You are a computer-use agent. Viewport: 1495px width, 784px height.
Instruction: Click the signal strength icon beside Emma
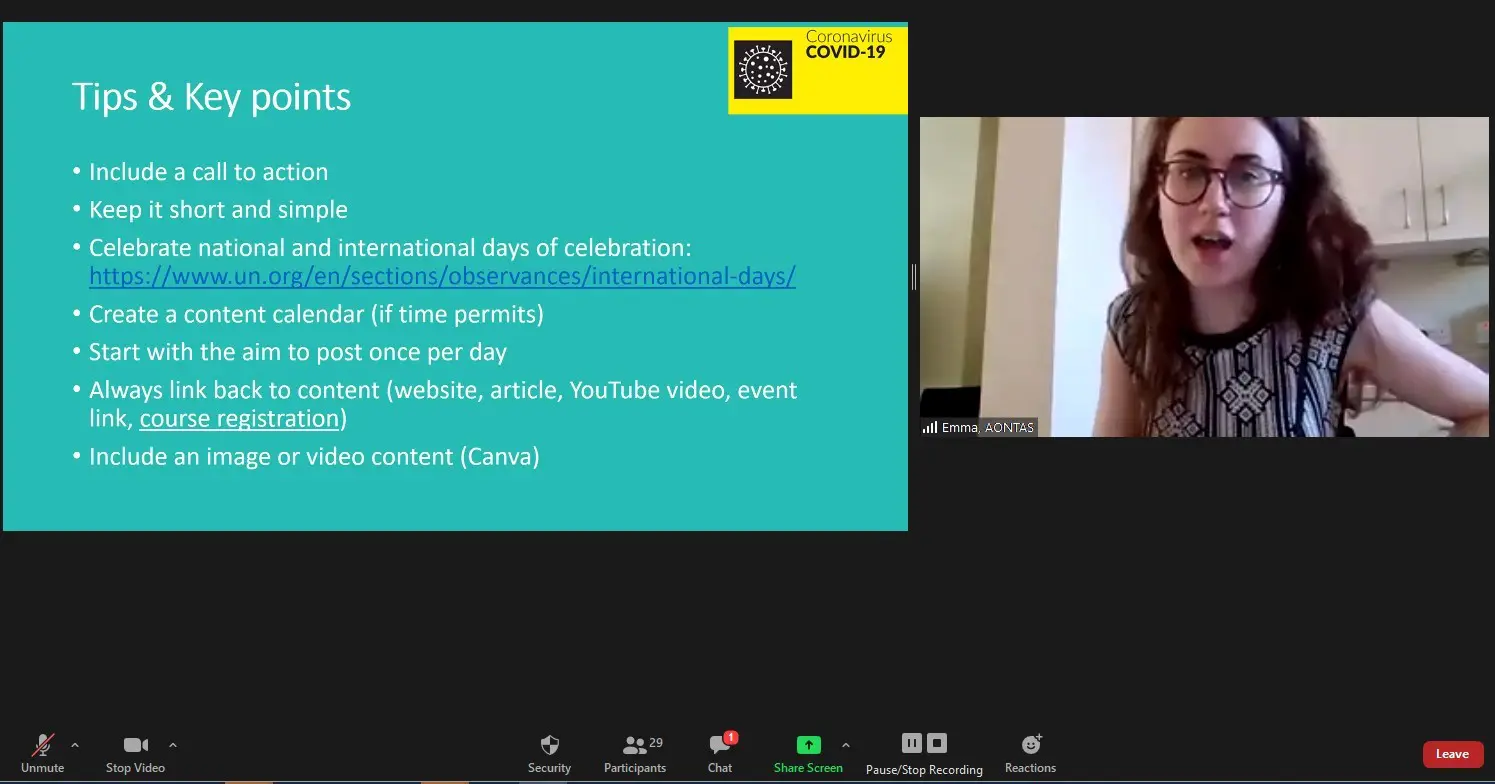[x=930, y=428]
